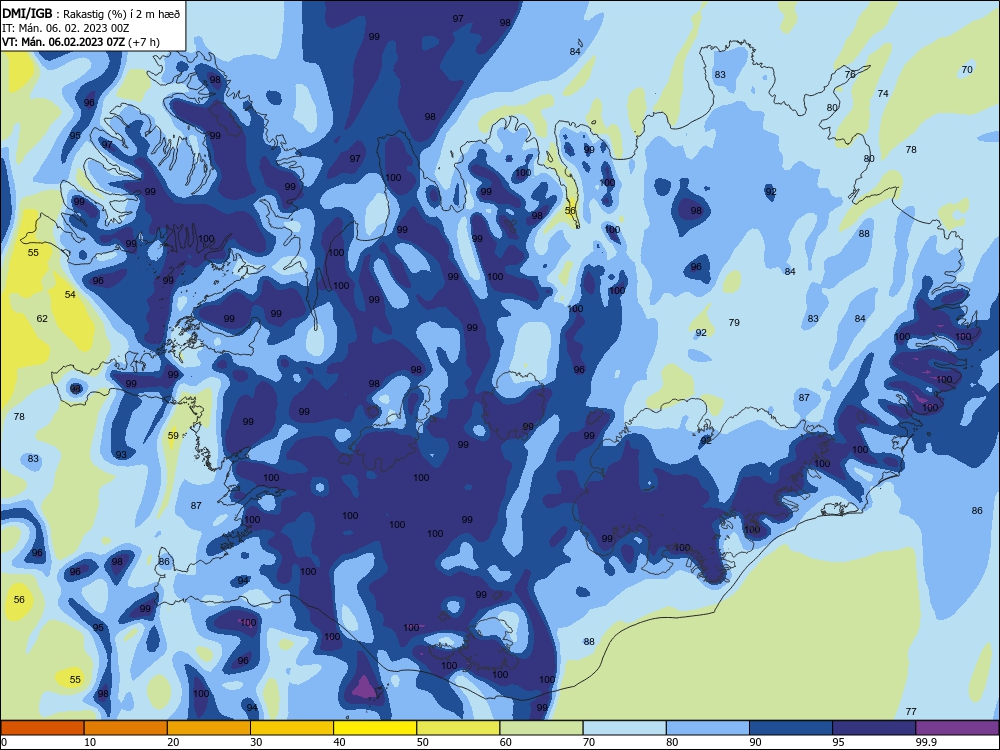Click the legend label '50'

pos(423,742)
